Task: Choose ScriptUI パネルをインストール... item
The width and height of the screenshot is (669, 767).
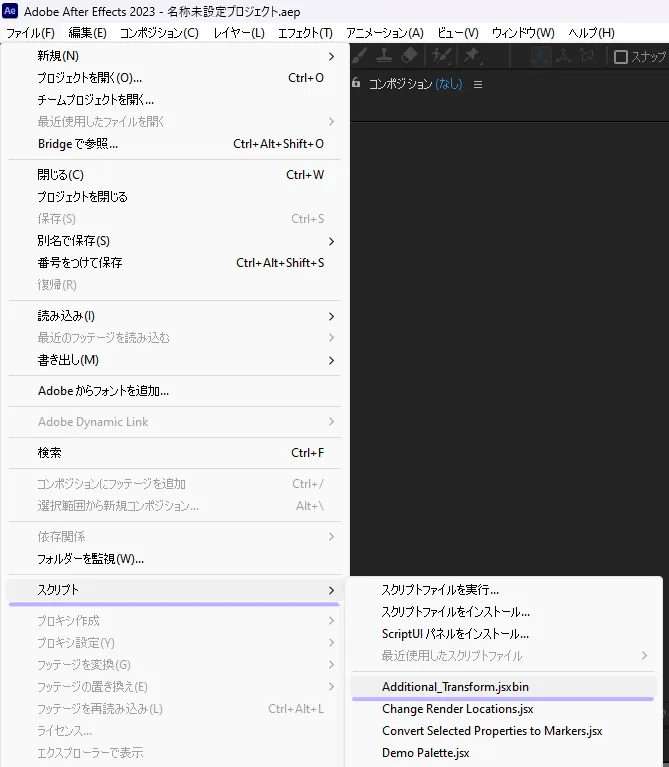Action: [504, 634]
